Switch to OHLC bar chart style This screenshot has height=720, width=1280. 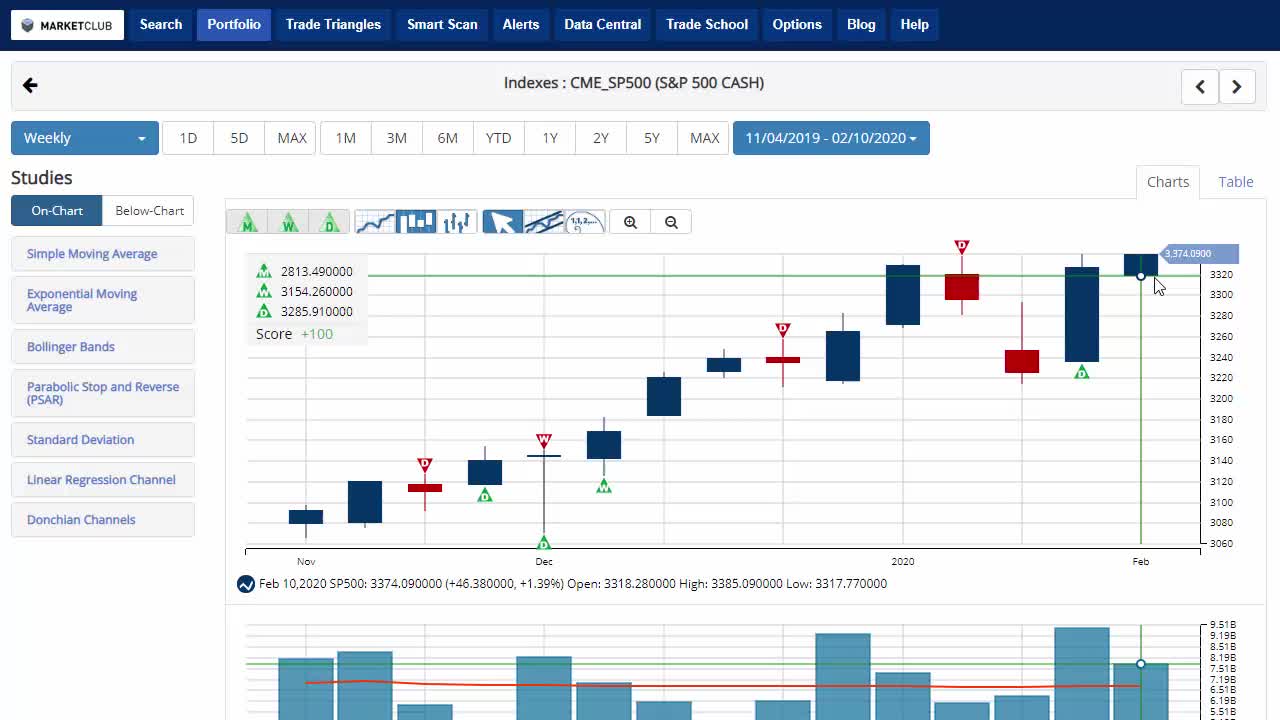pos(457,222)
